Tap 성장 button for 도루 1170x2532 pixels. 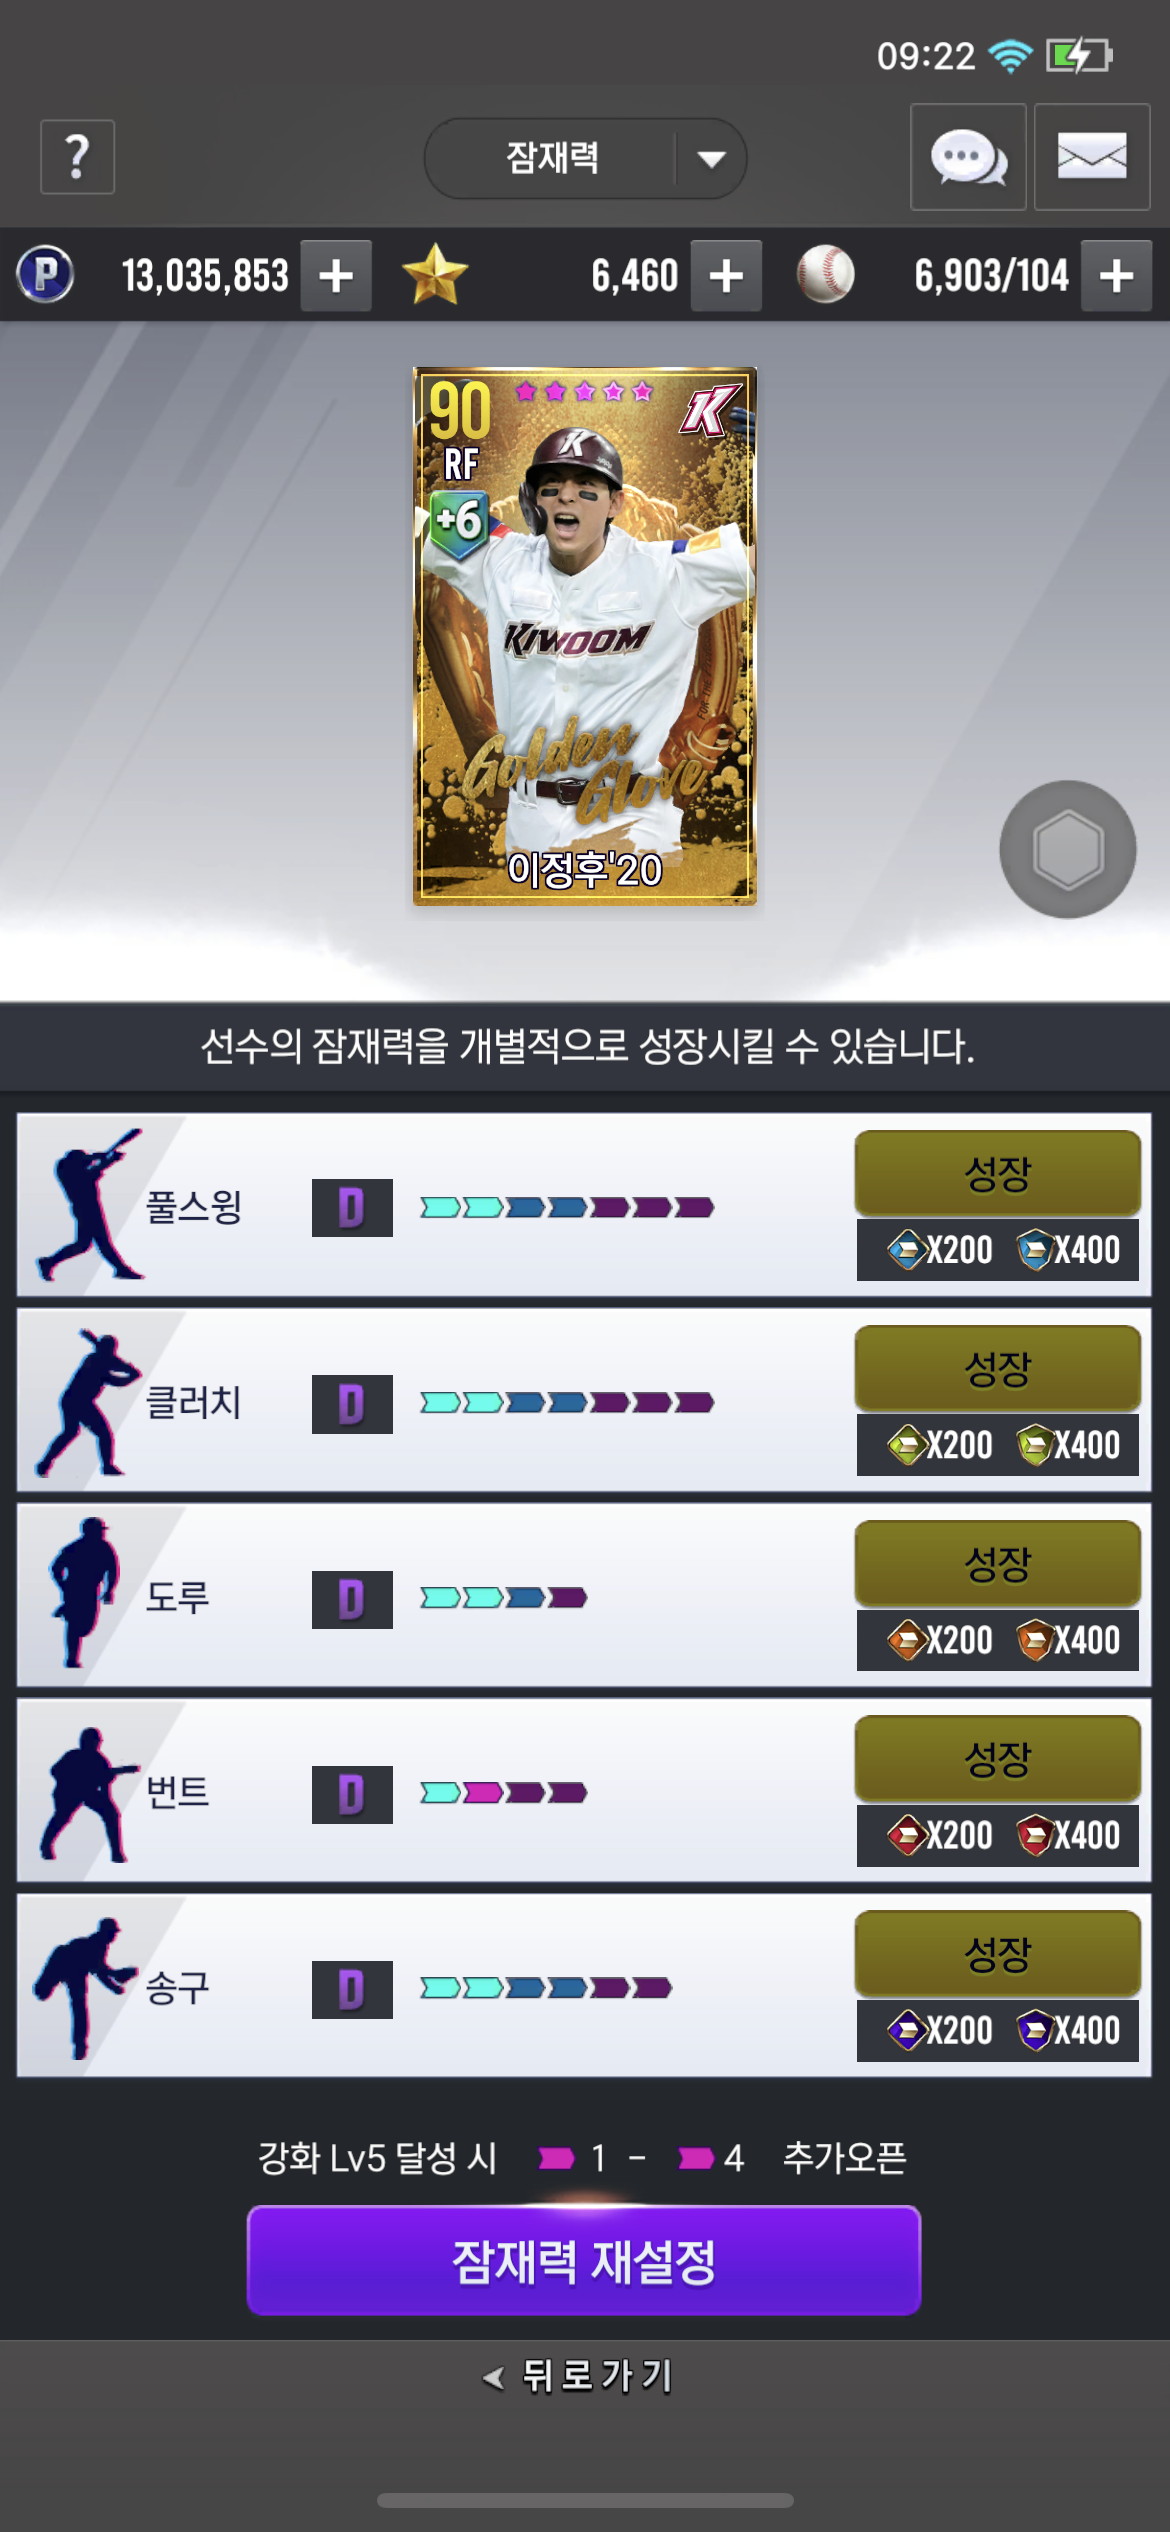point(997,1564)
